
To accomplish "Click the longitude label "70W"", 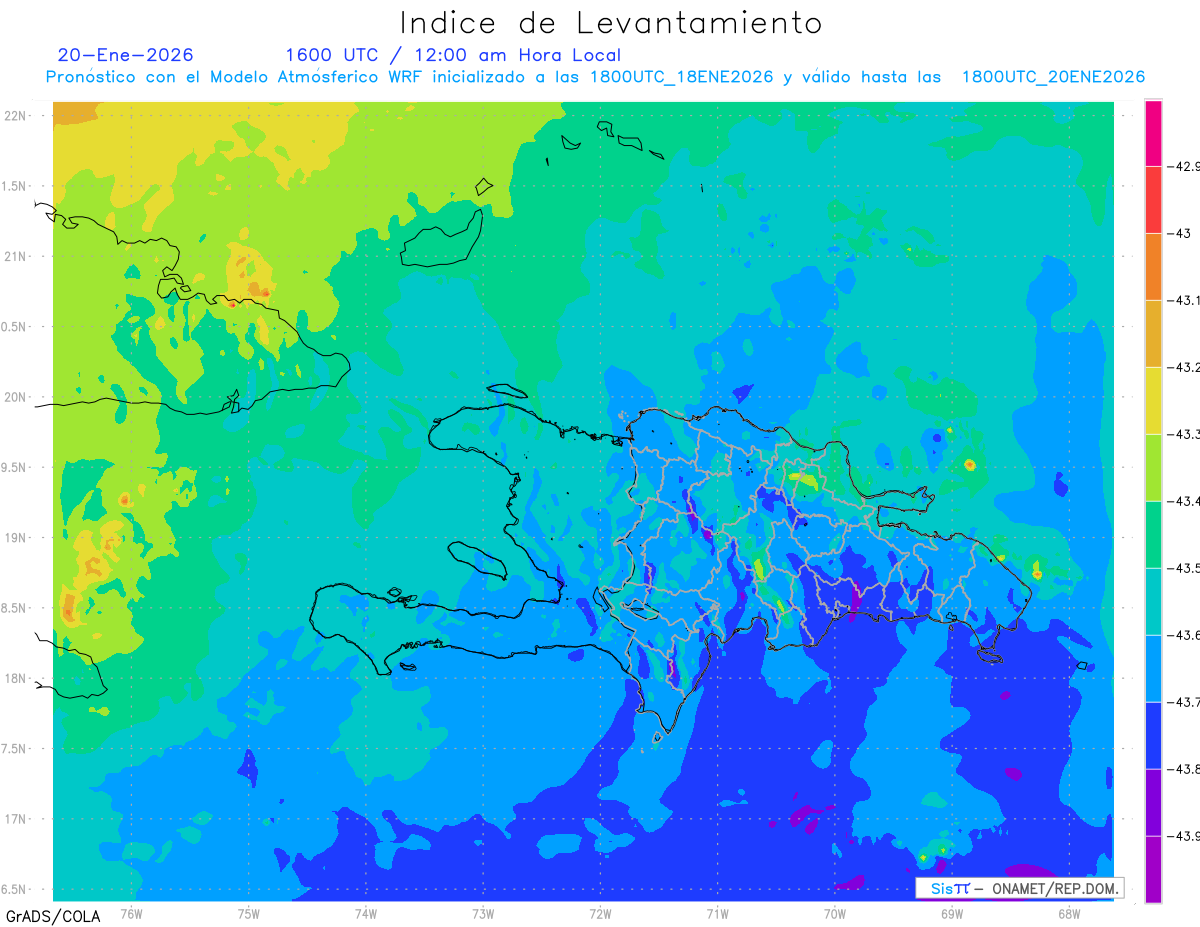I will (834, 914).
